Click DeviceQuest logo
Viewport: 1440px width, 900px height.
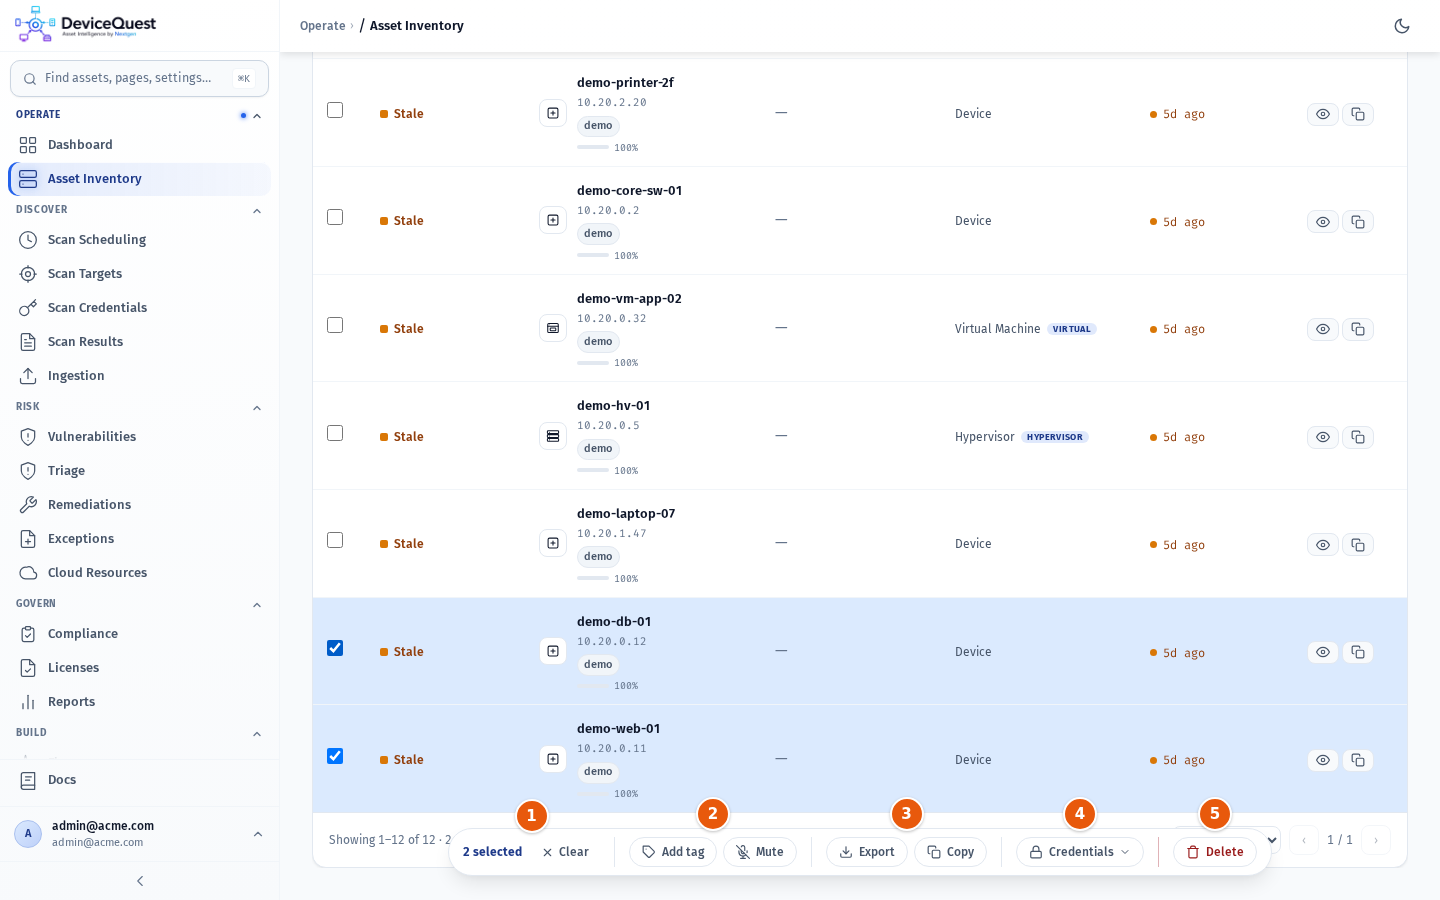point(86,25)
